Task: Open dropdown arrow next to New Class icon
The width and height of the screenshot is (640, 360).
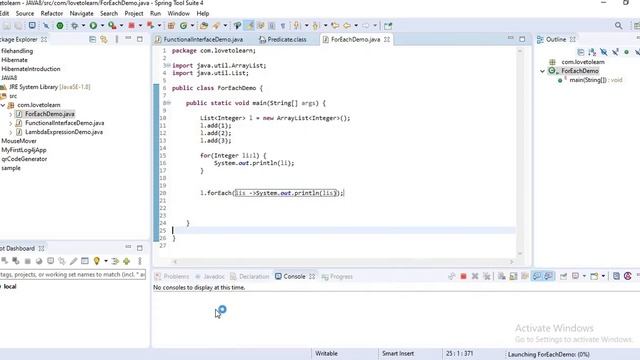Action: [x=192, y=26]
